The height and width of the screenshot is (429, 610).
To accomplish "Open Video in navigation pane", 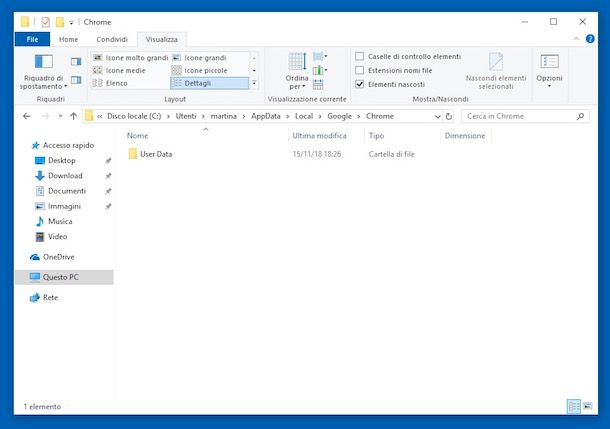I will (57, 236).
